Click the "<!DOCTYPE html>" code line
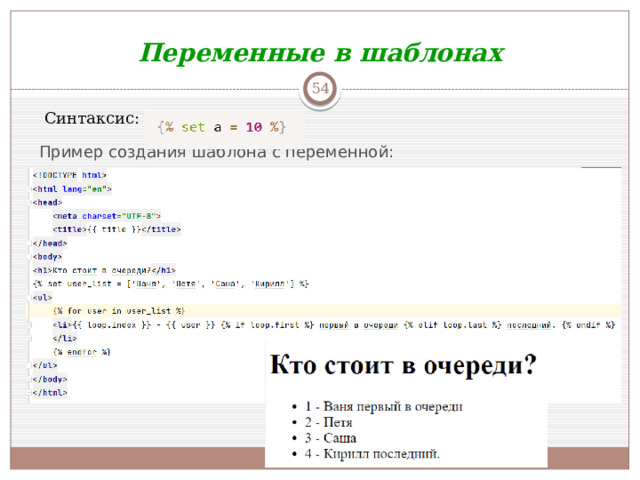Screen dimensions: 640x480 tap(69, 175)
